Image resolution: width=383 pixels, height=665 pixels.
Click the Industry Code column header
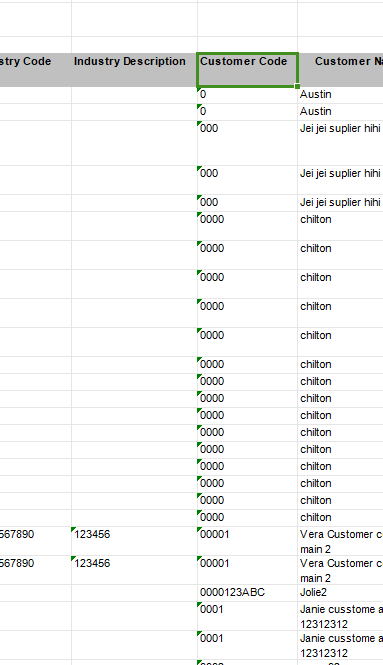36,70
